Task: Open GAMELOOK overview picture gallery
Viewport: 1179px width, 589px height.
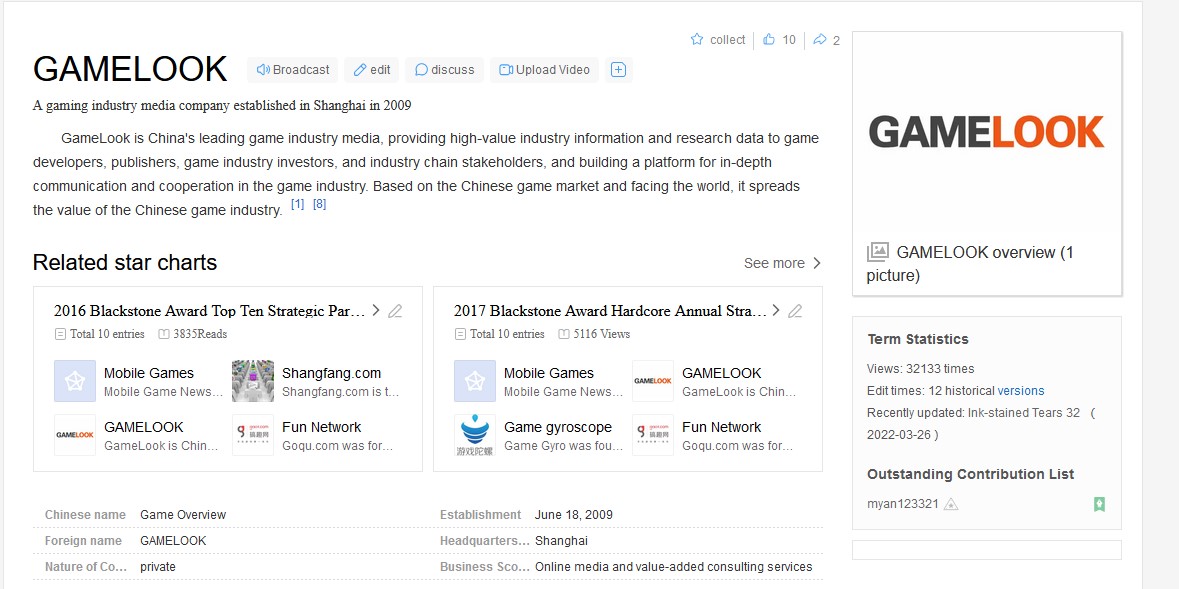Action: click(970, 264)
